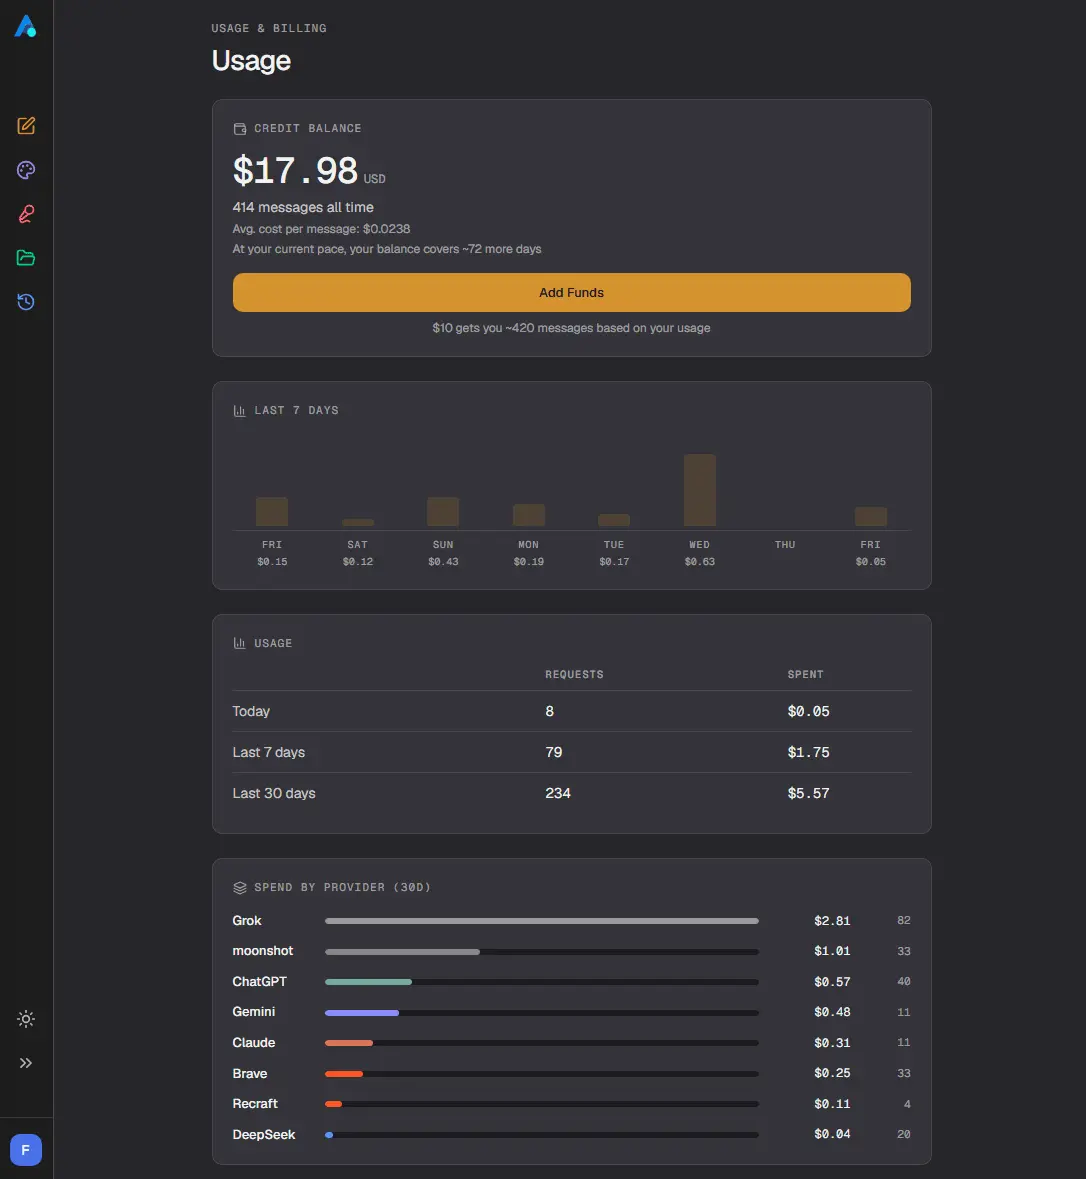Click the WED day label

point(699,544)
